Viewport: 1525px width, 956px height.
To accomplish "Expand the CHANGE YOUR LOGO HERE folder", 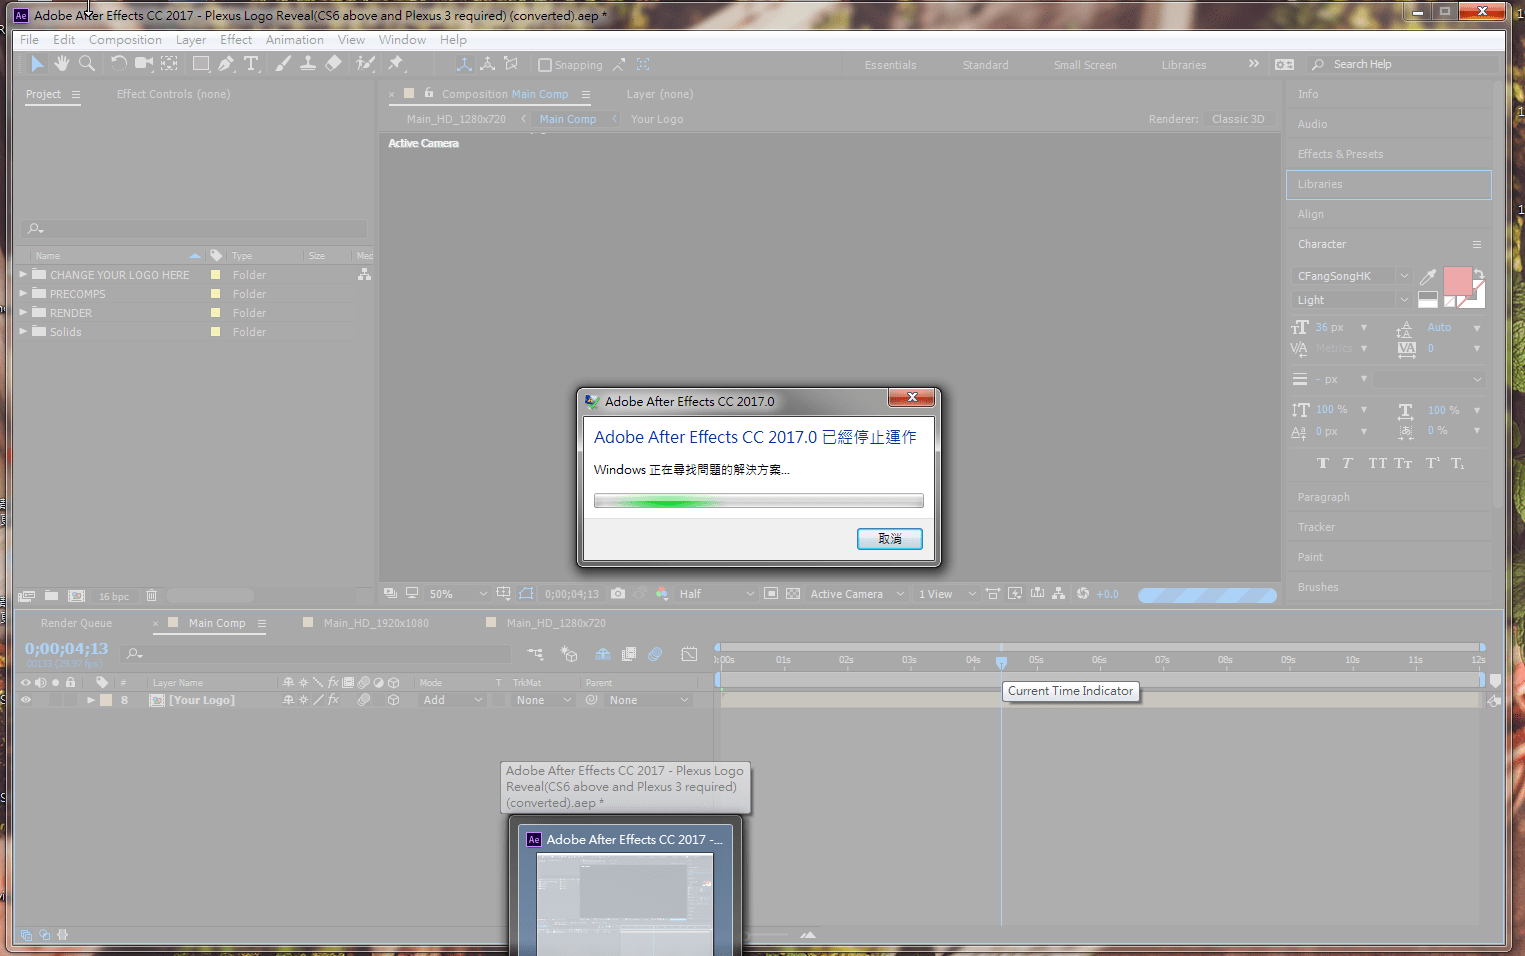I will pos(23,274).
